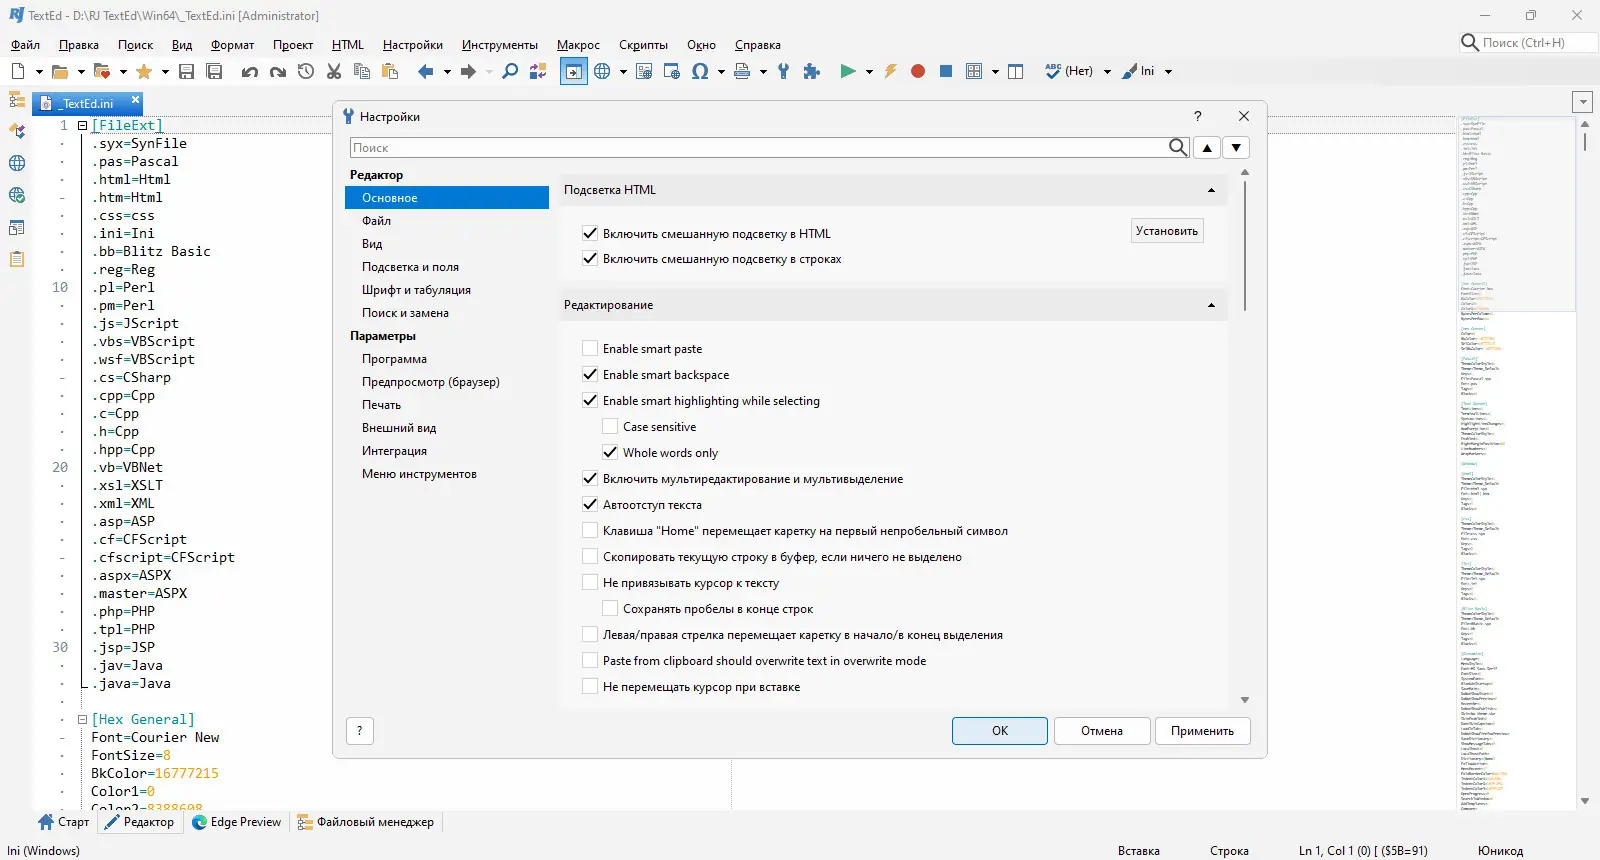Viewport: 1600px width, 860px height.
Task: Click the Print printer icon
Action: tap(742, 71)
